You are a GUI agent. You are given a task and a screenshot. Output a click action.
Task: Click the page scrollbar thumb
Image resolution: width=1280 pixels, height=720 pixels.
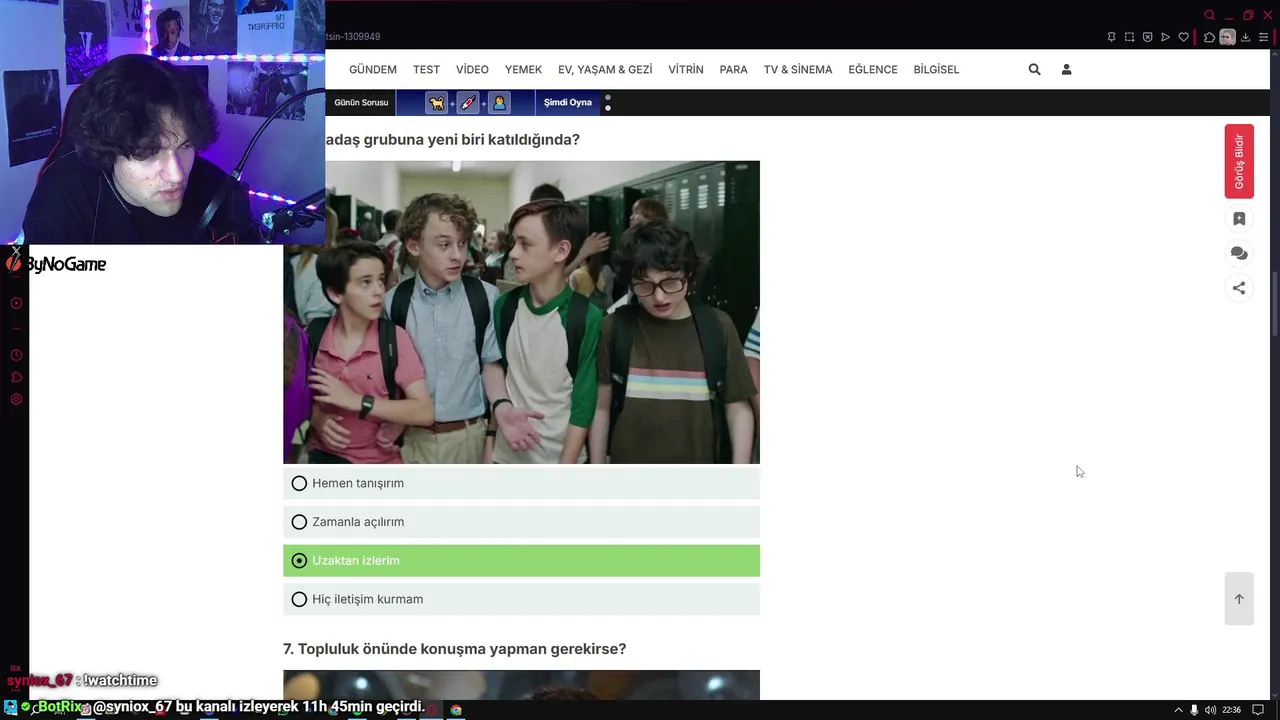point(1275,304)
